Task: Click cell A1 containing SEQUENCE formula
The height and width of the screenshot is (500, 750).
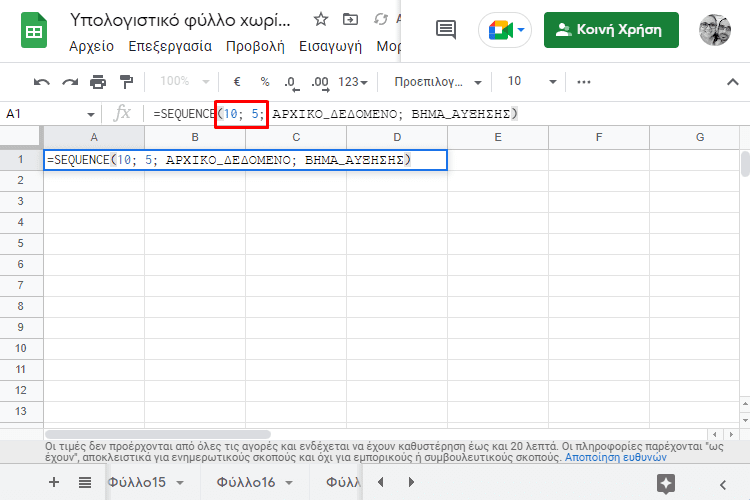Action: point(245,160)
